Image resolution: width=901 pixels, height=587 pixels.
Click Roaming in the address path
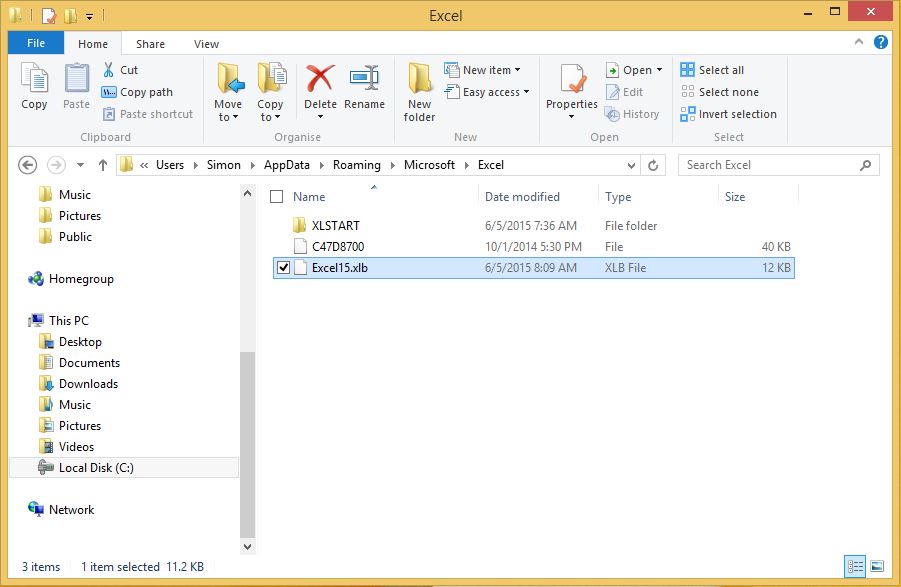click(357, 165)
